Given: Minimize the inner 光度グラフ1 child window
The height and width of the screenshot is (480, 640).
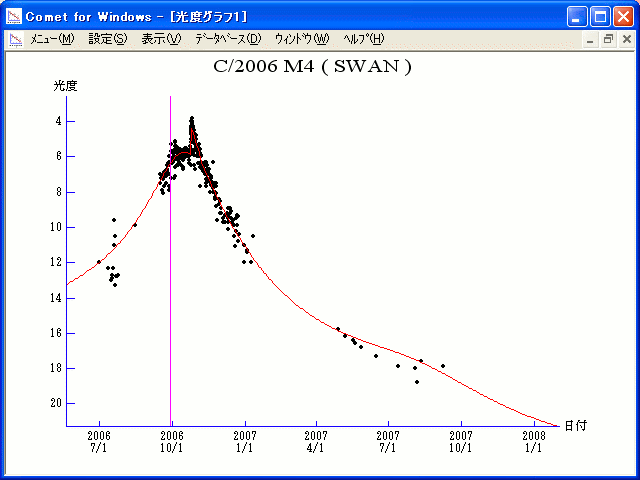Looking at the screenshot, I should coord(591,39).
